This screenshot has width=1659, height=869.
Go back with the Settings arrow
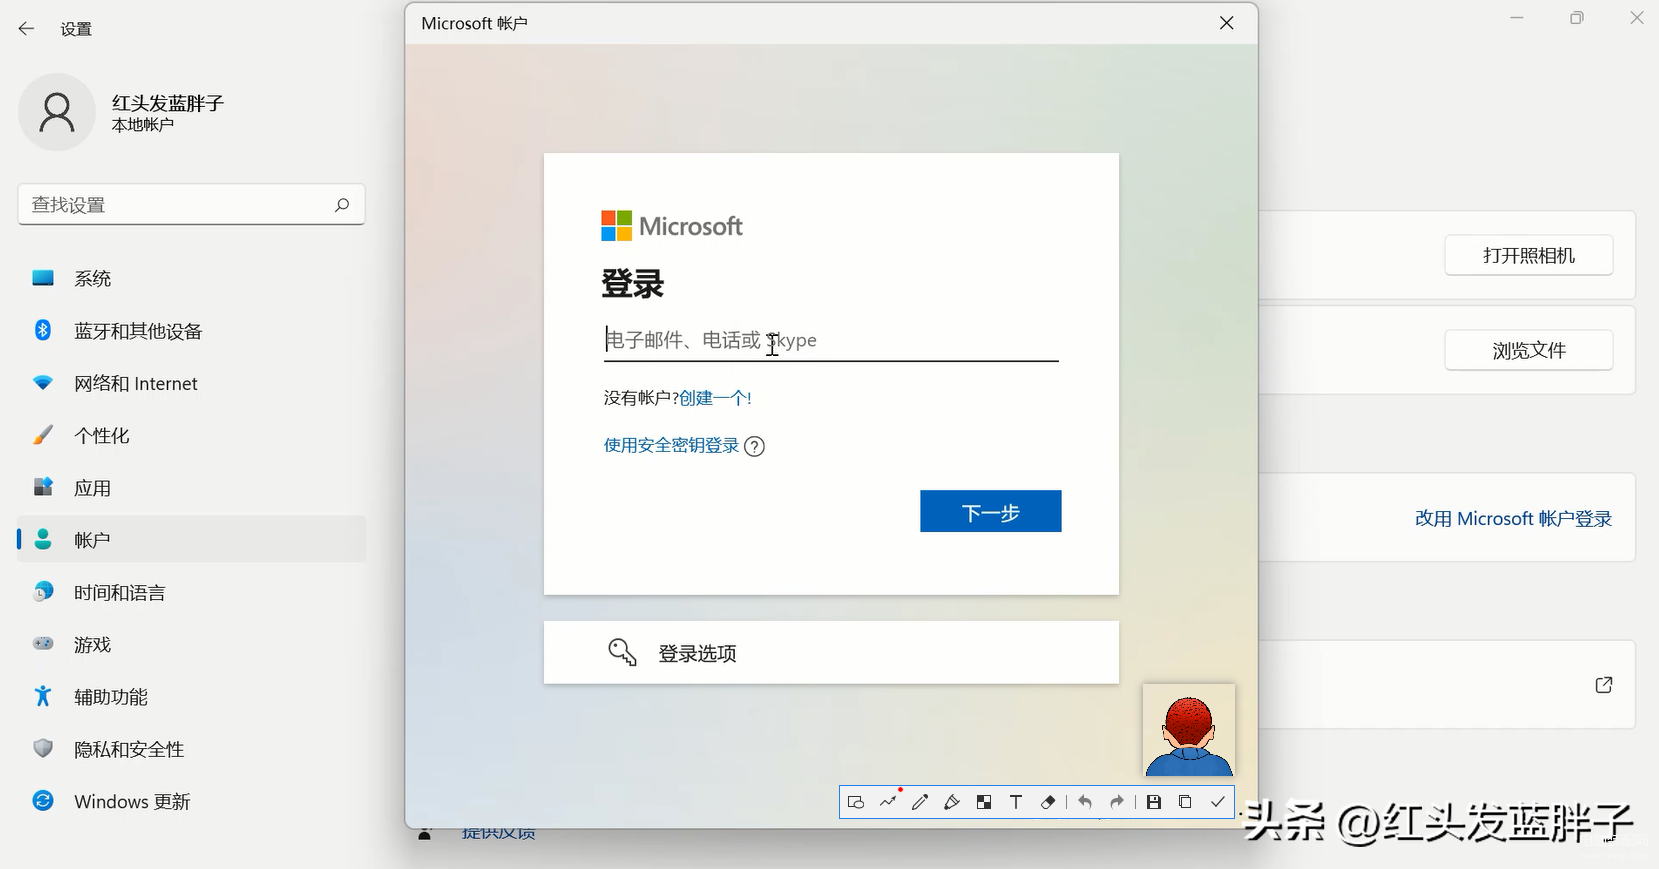click(26, 29)
